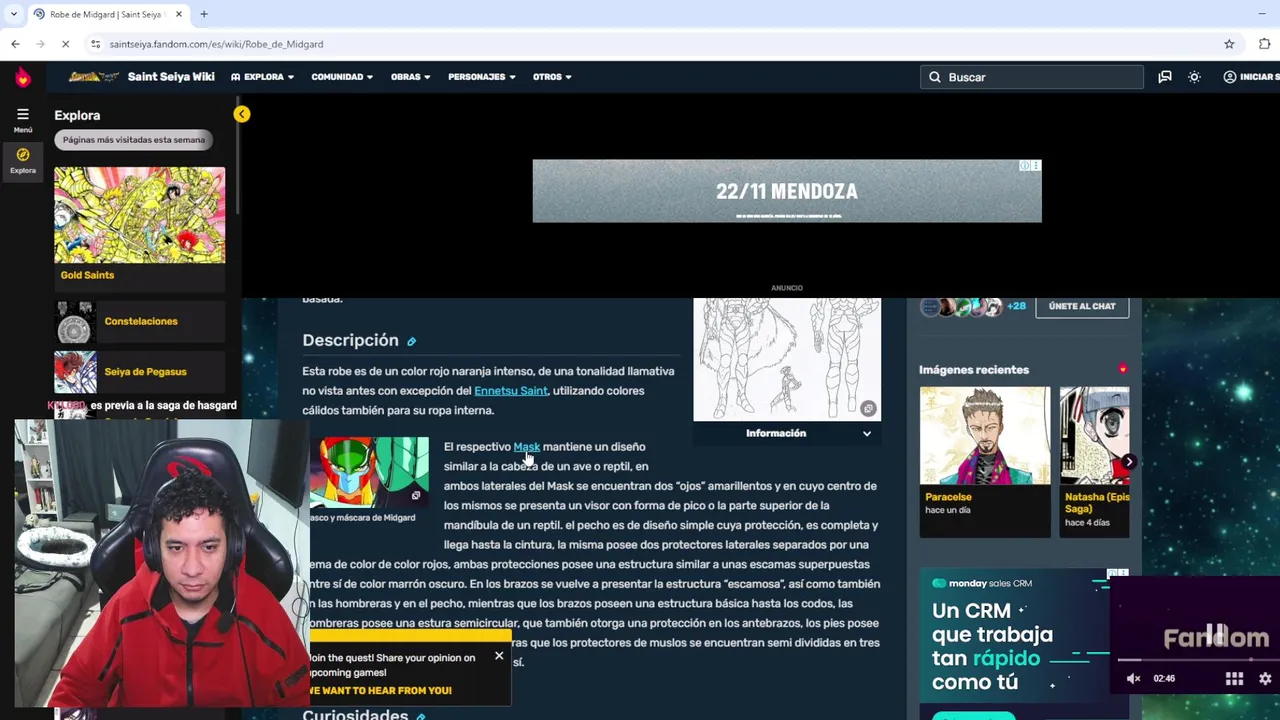Click 'Imágenes recientes' heading

pos(973,370)
